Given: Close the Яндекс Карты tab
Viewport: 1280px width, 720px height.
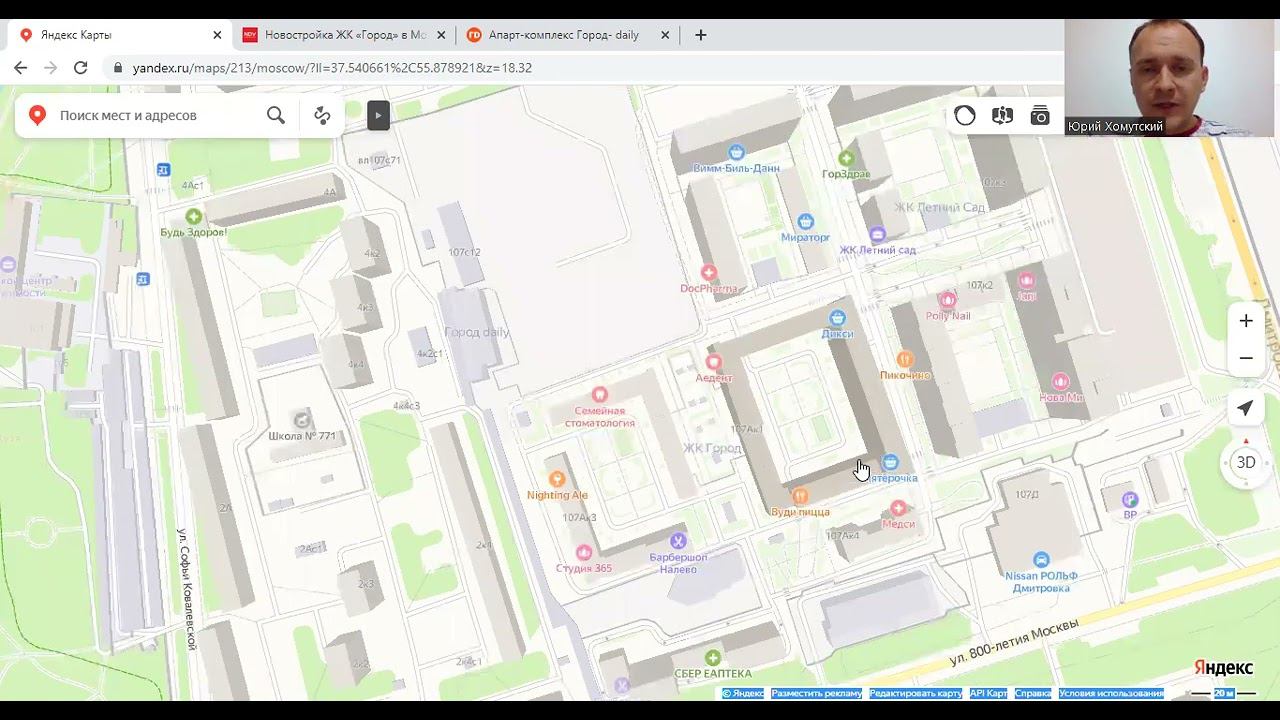Looking at the screenshot, I should tap(217, 35).
